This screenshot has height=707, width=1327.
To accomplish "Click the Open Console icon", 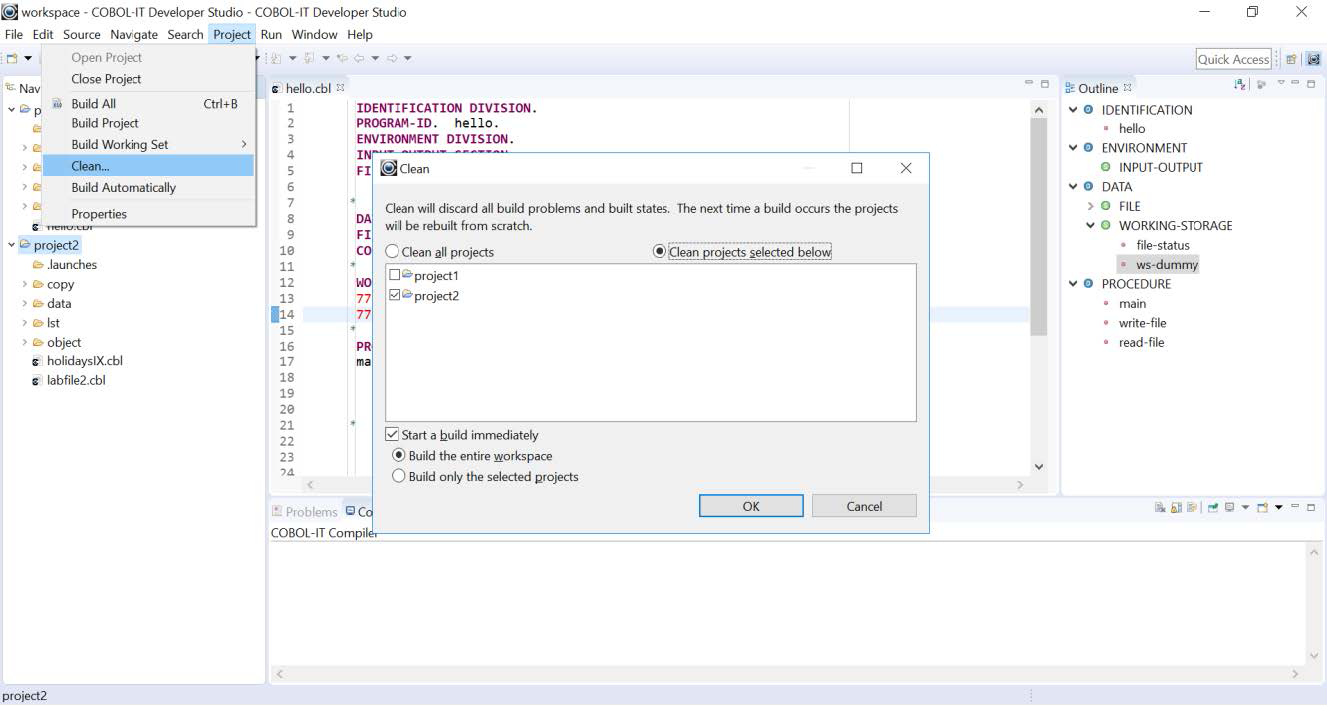I will coord(1263,508).
